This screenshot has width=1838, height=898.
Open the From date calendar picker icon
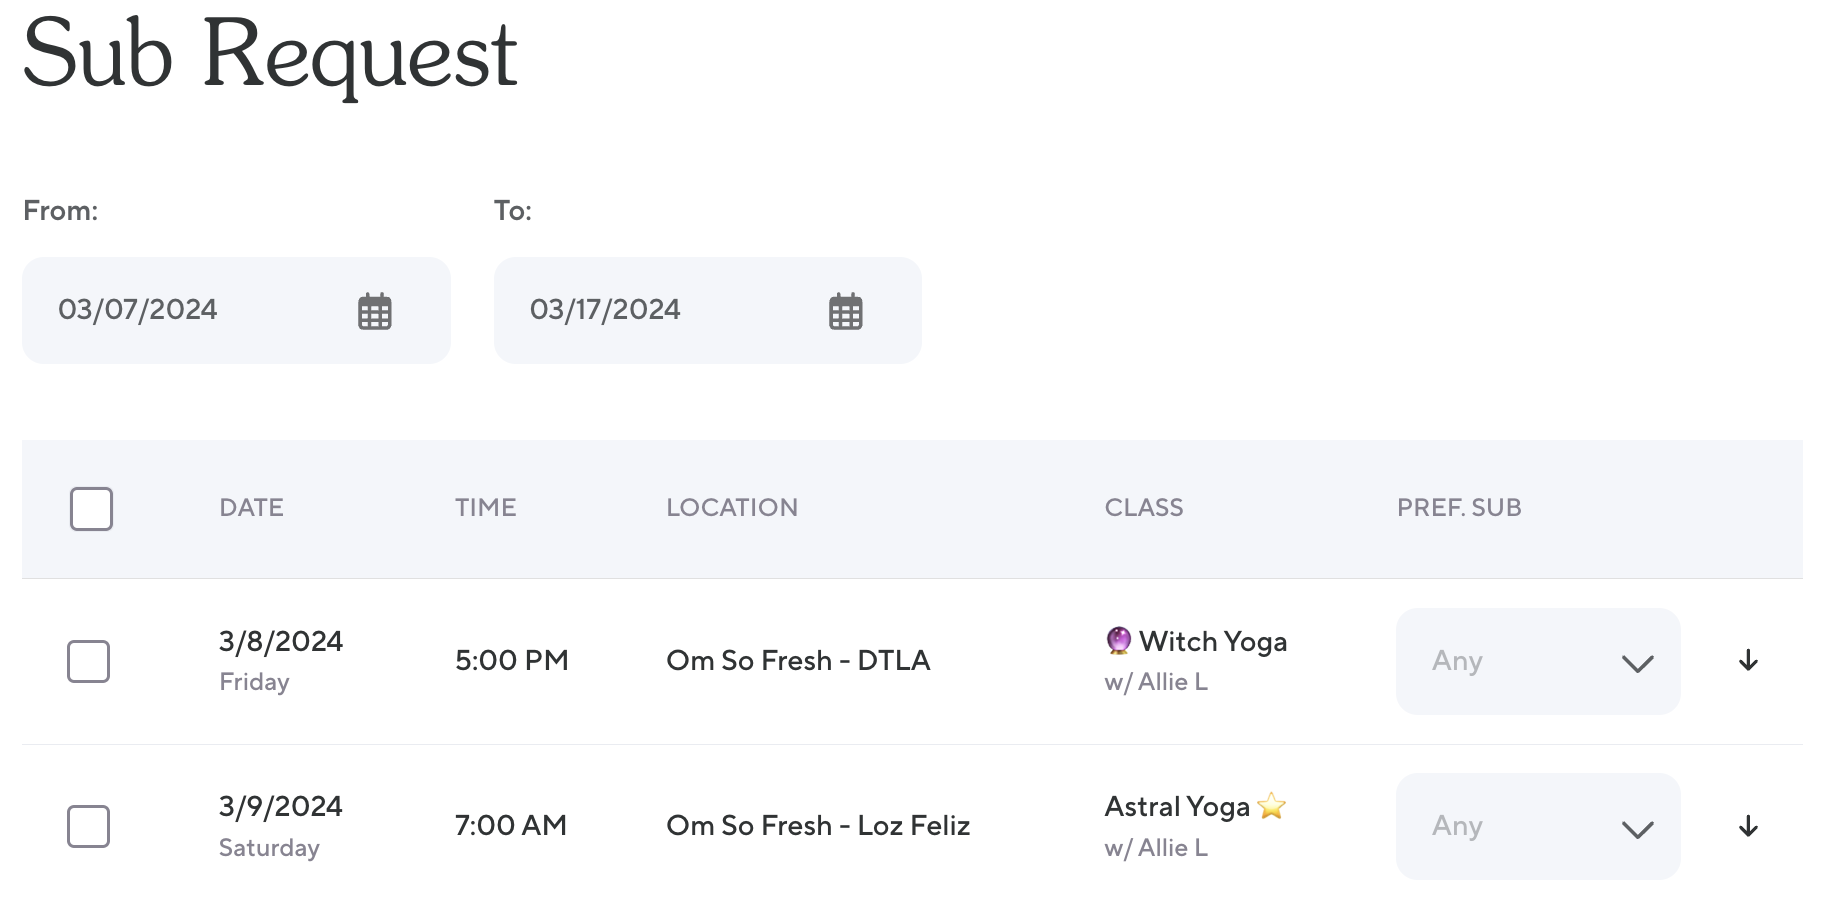click(375, 312)
